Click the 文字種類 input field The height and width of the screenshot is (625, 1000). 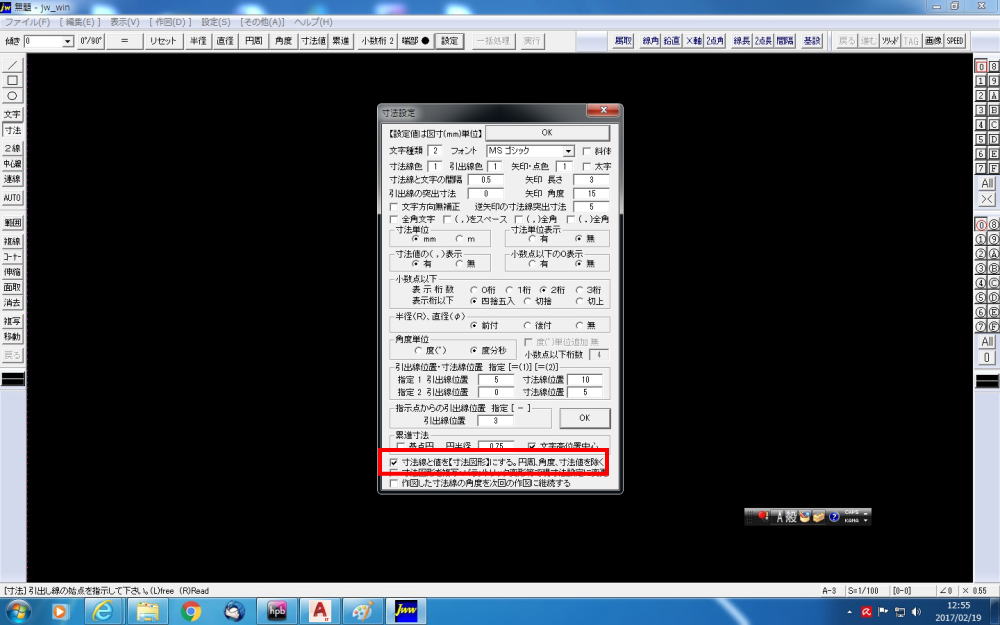(x=434, y=151)
